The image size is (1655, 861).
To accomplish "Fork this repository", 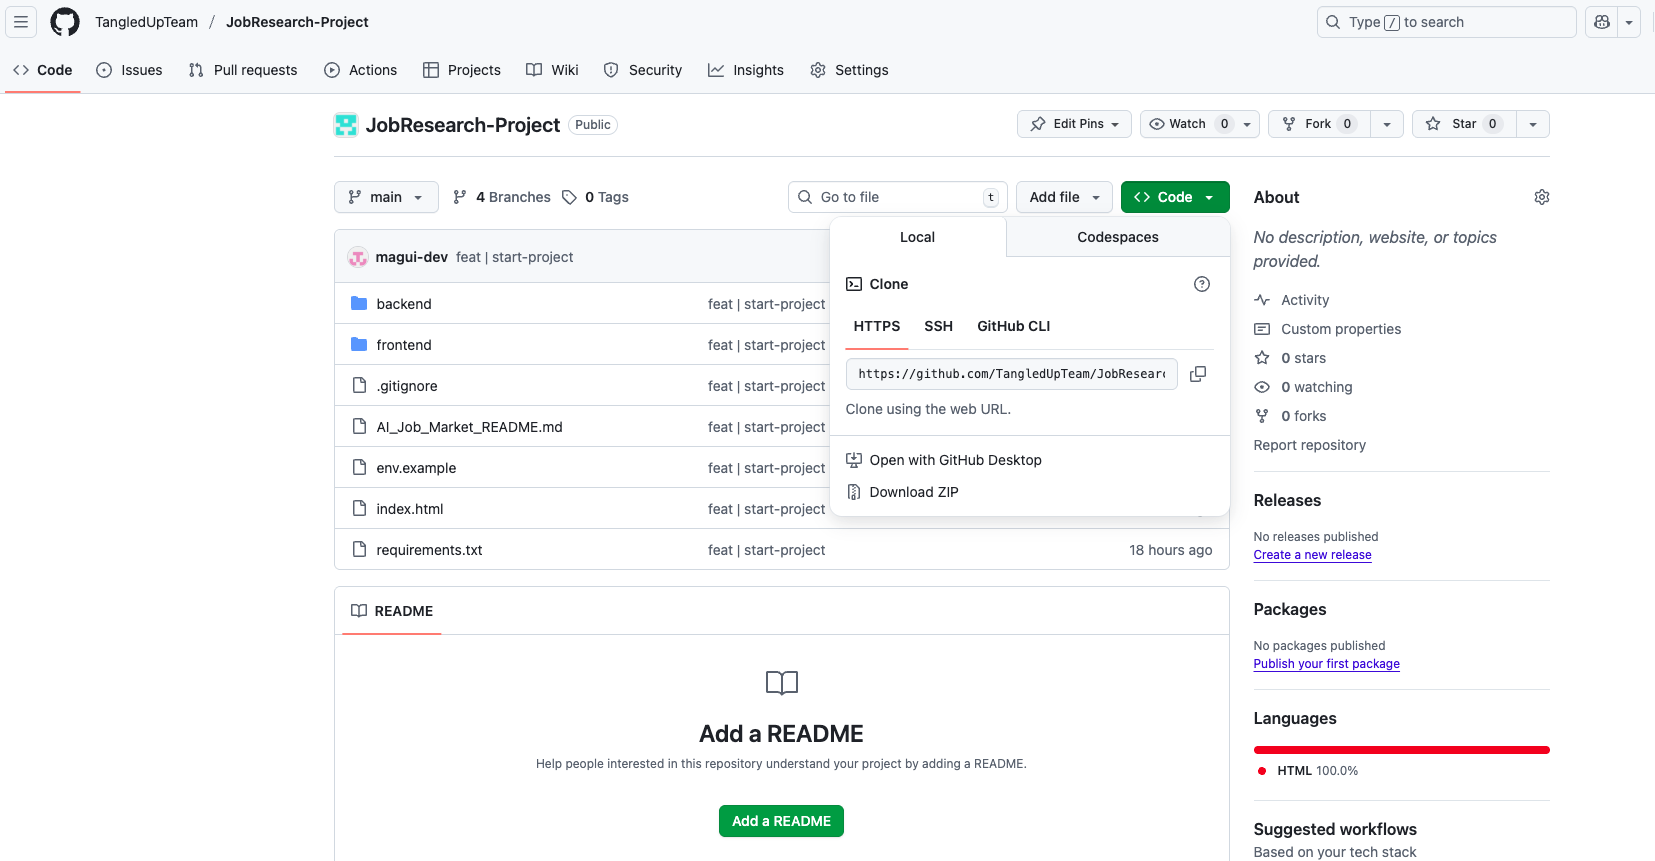I will pyautogui.click(x=1319, y=124).
